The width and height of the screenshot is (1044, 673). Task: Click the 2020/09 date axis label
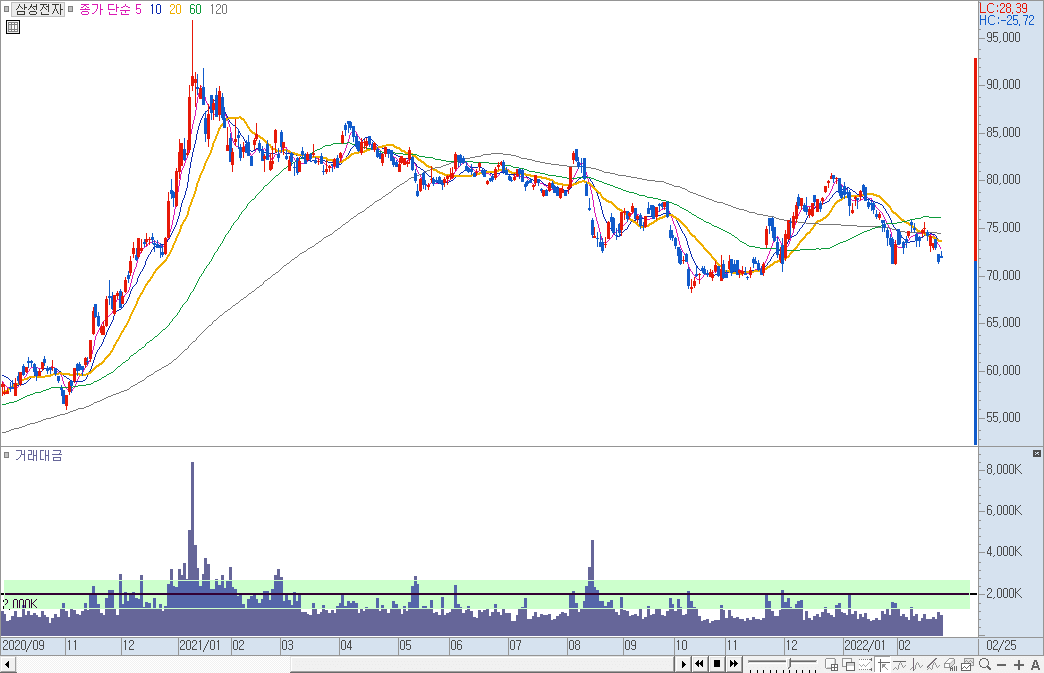click(x=23, y=645)
